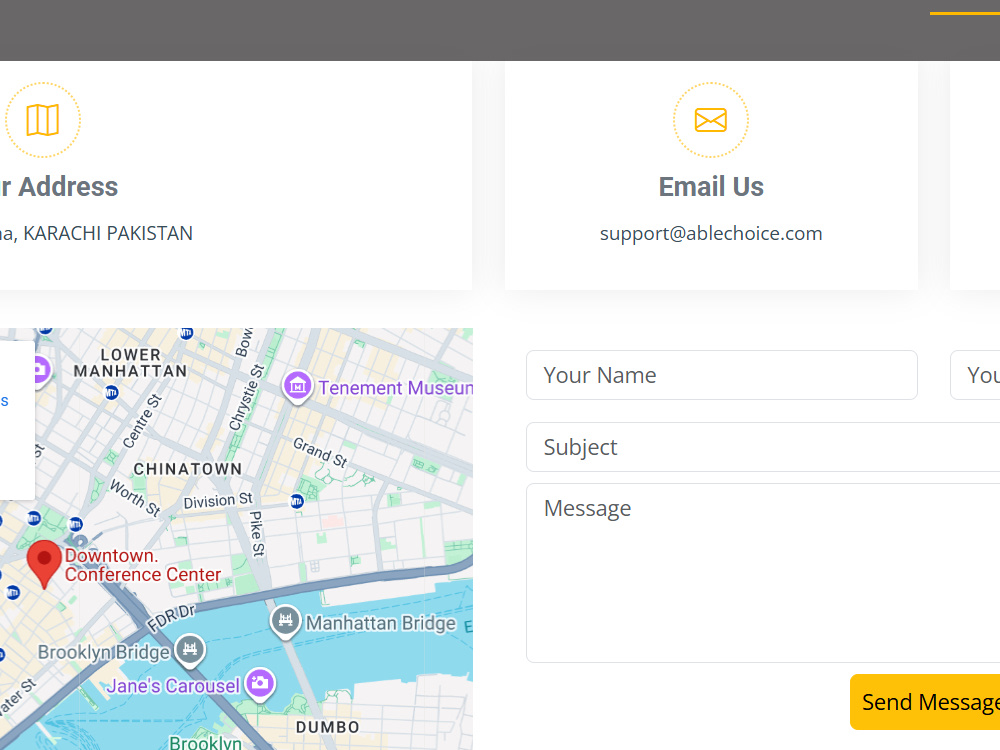Submit with the Send Message button
Screen dimensions: 1000x750
pos(925,702)
